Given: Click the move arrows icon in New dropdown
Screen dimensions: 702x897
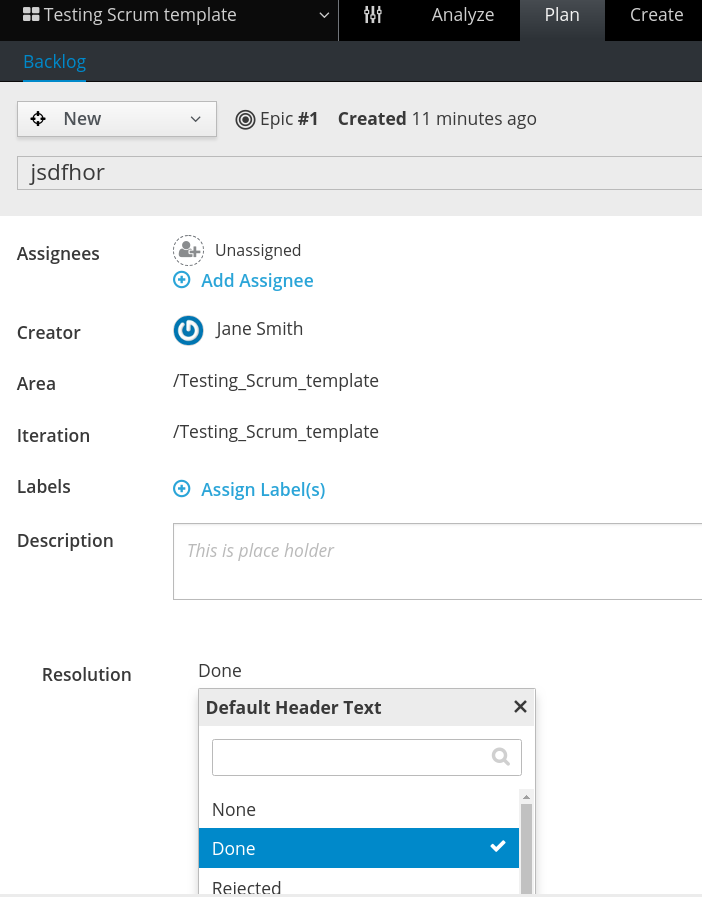Looking at the screenshot, I should [39, 118].
